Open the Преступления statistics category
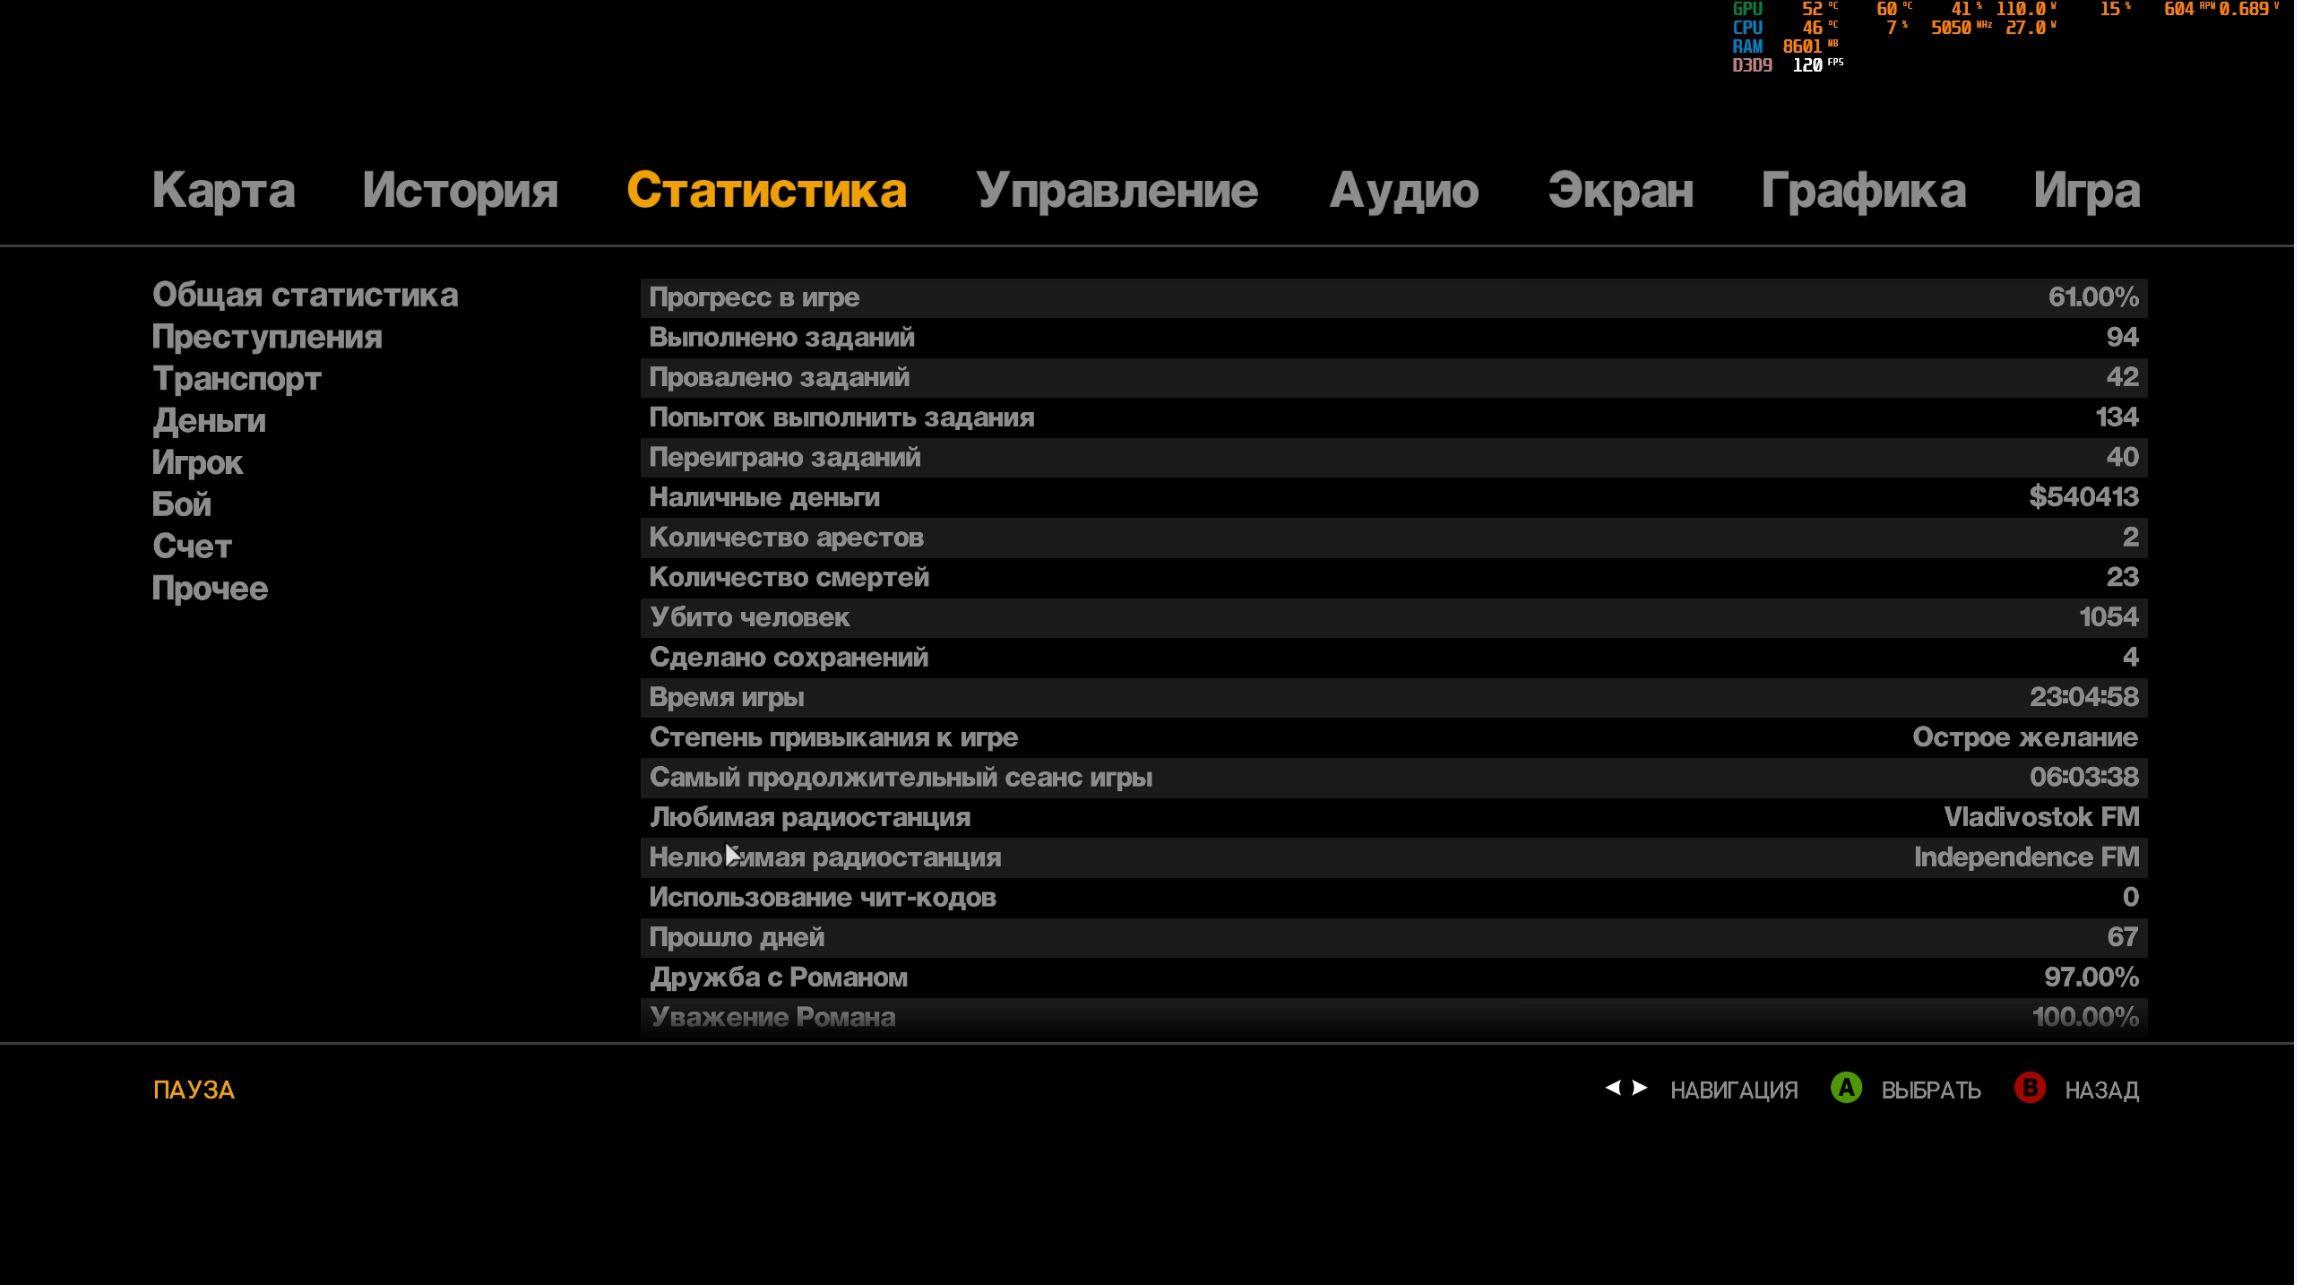The image size is (2297, 1285). click(267, 337)
